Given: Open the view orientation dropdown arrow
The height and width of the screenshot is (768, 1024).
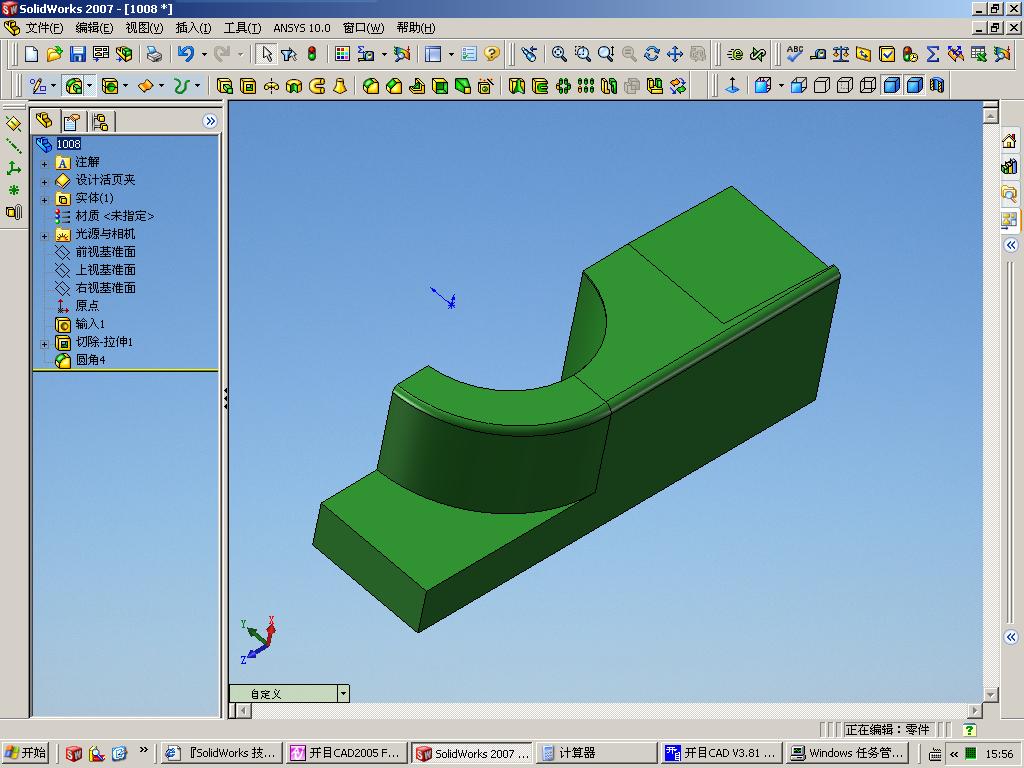Looking at the screenshot, I should point(781,86).
